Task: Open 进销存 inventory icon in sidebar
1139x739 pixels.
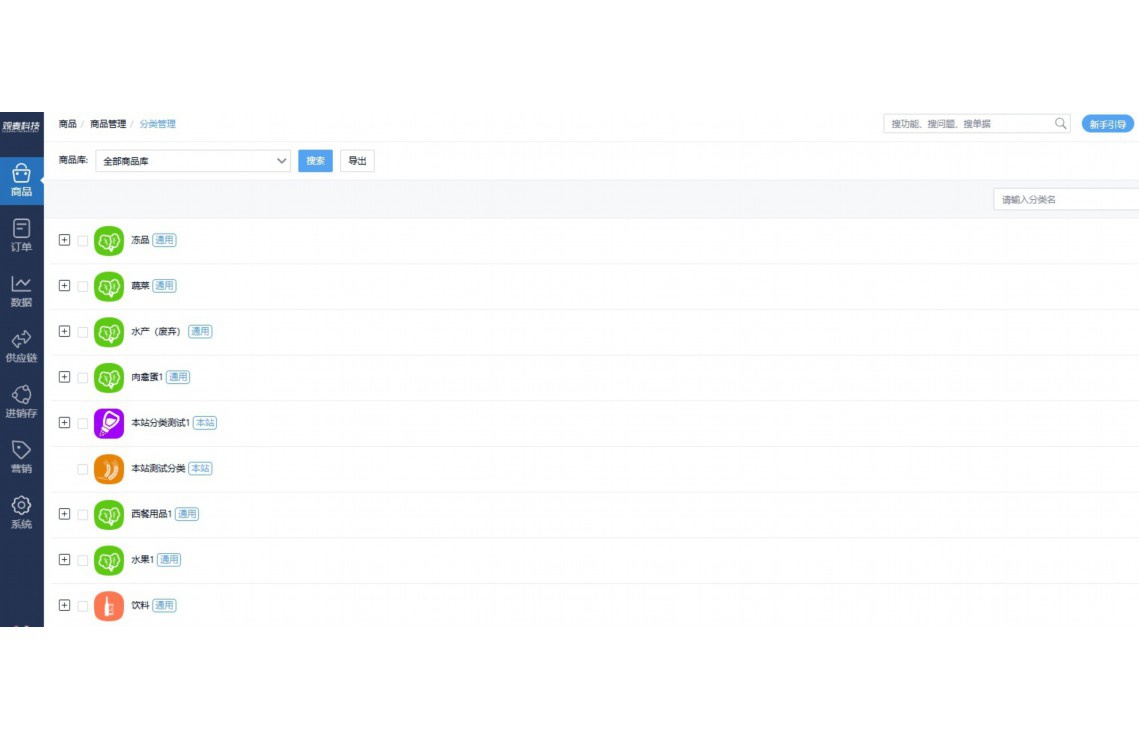Action: point(21,396)
